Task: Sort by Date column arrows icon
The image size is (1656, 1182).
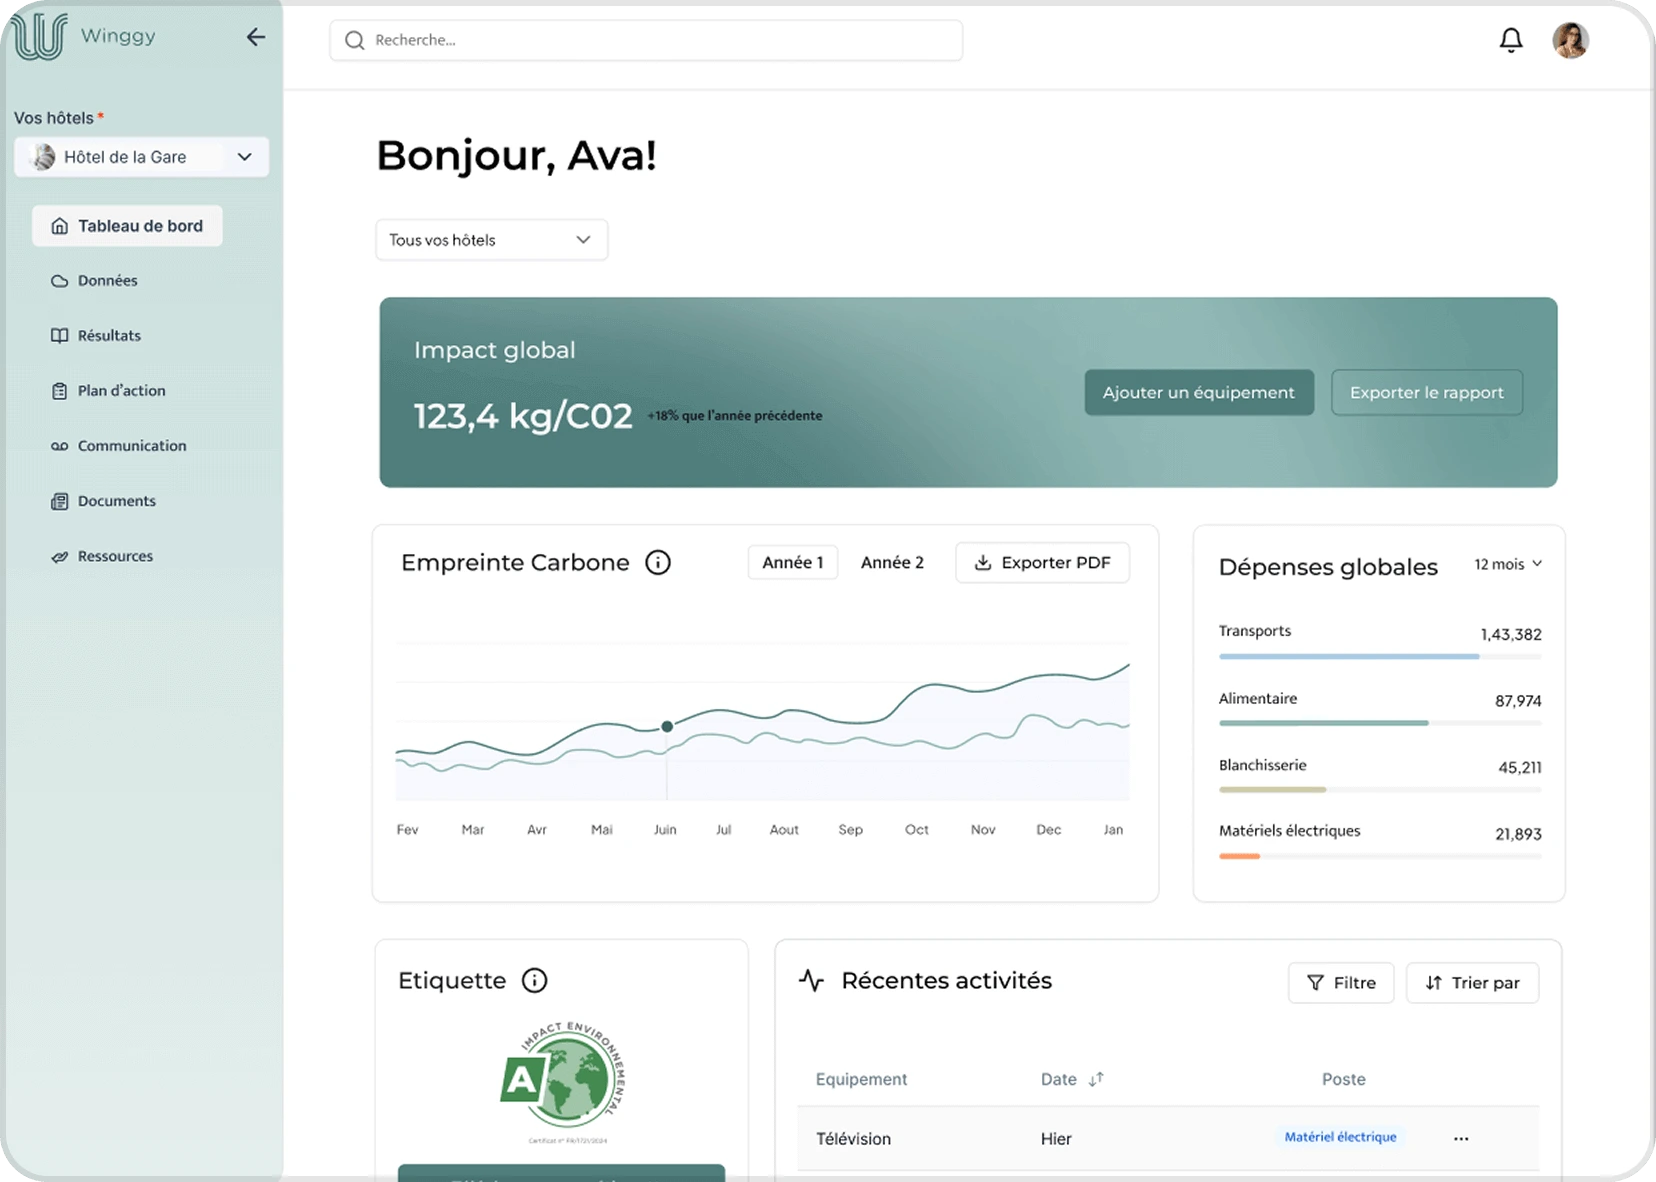Action: (x=1096, y=1079)
